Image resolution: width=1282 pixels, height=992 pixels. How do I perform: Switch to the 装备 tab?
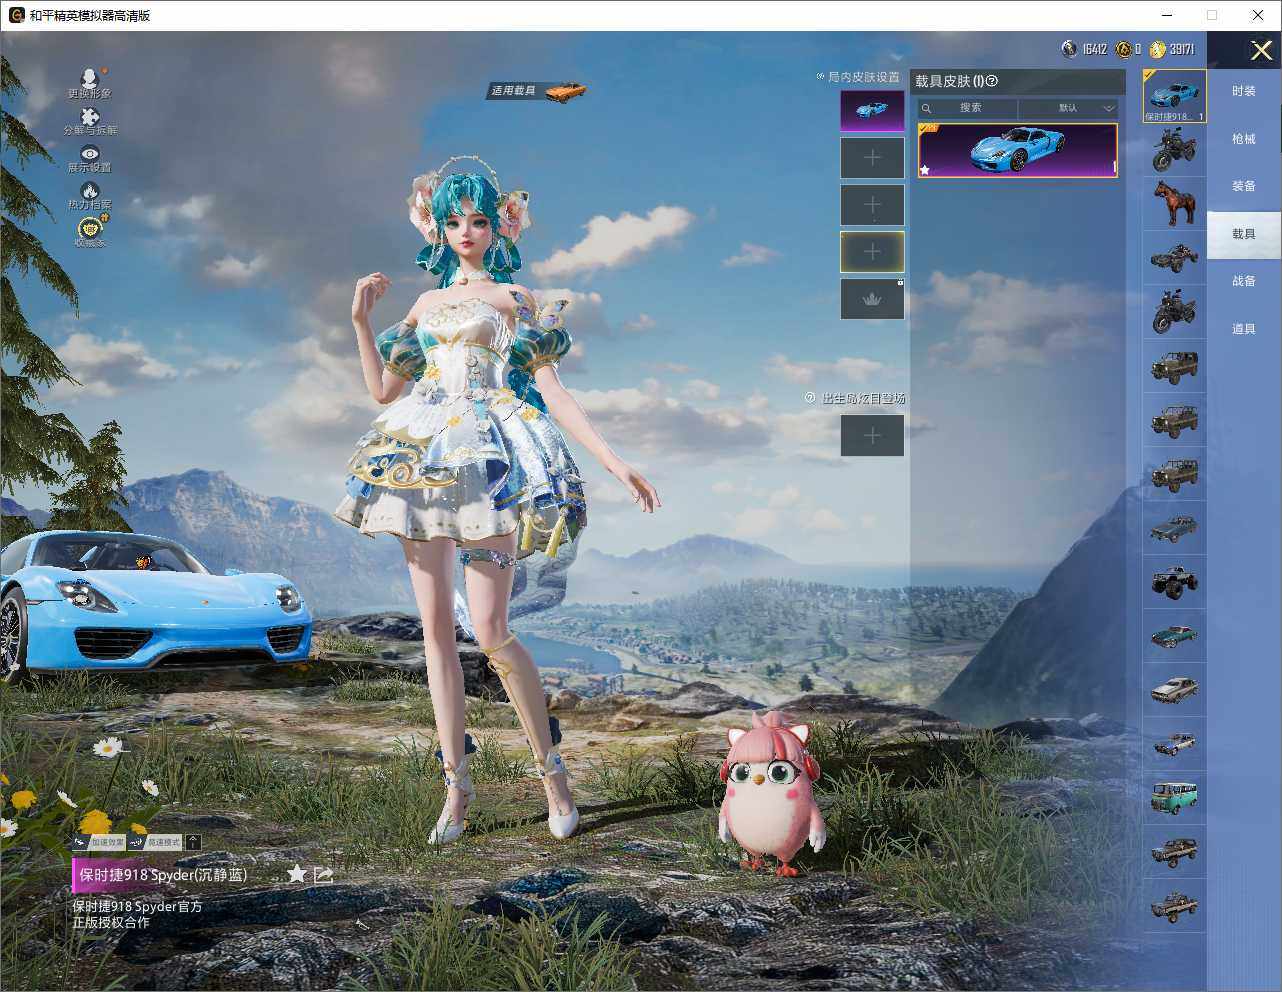(1244, 186)
